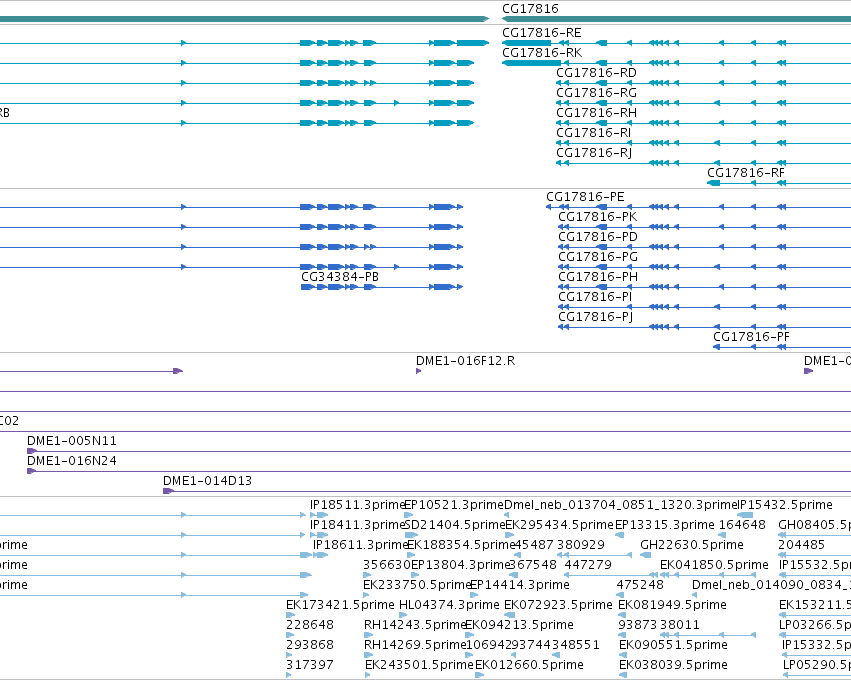Image resolution: width=851 pixels, height=680 pixels.
Task: Click EST label SD21404.5prime
Action: 455,525
